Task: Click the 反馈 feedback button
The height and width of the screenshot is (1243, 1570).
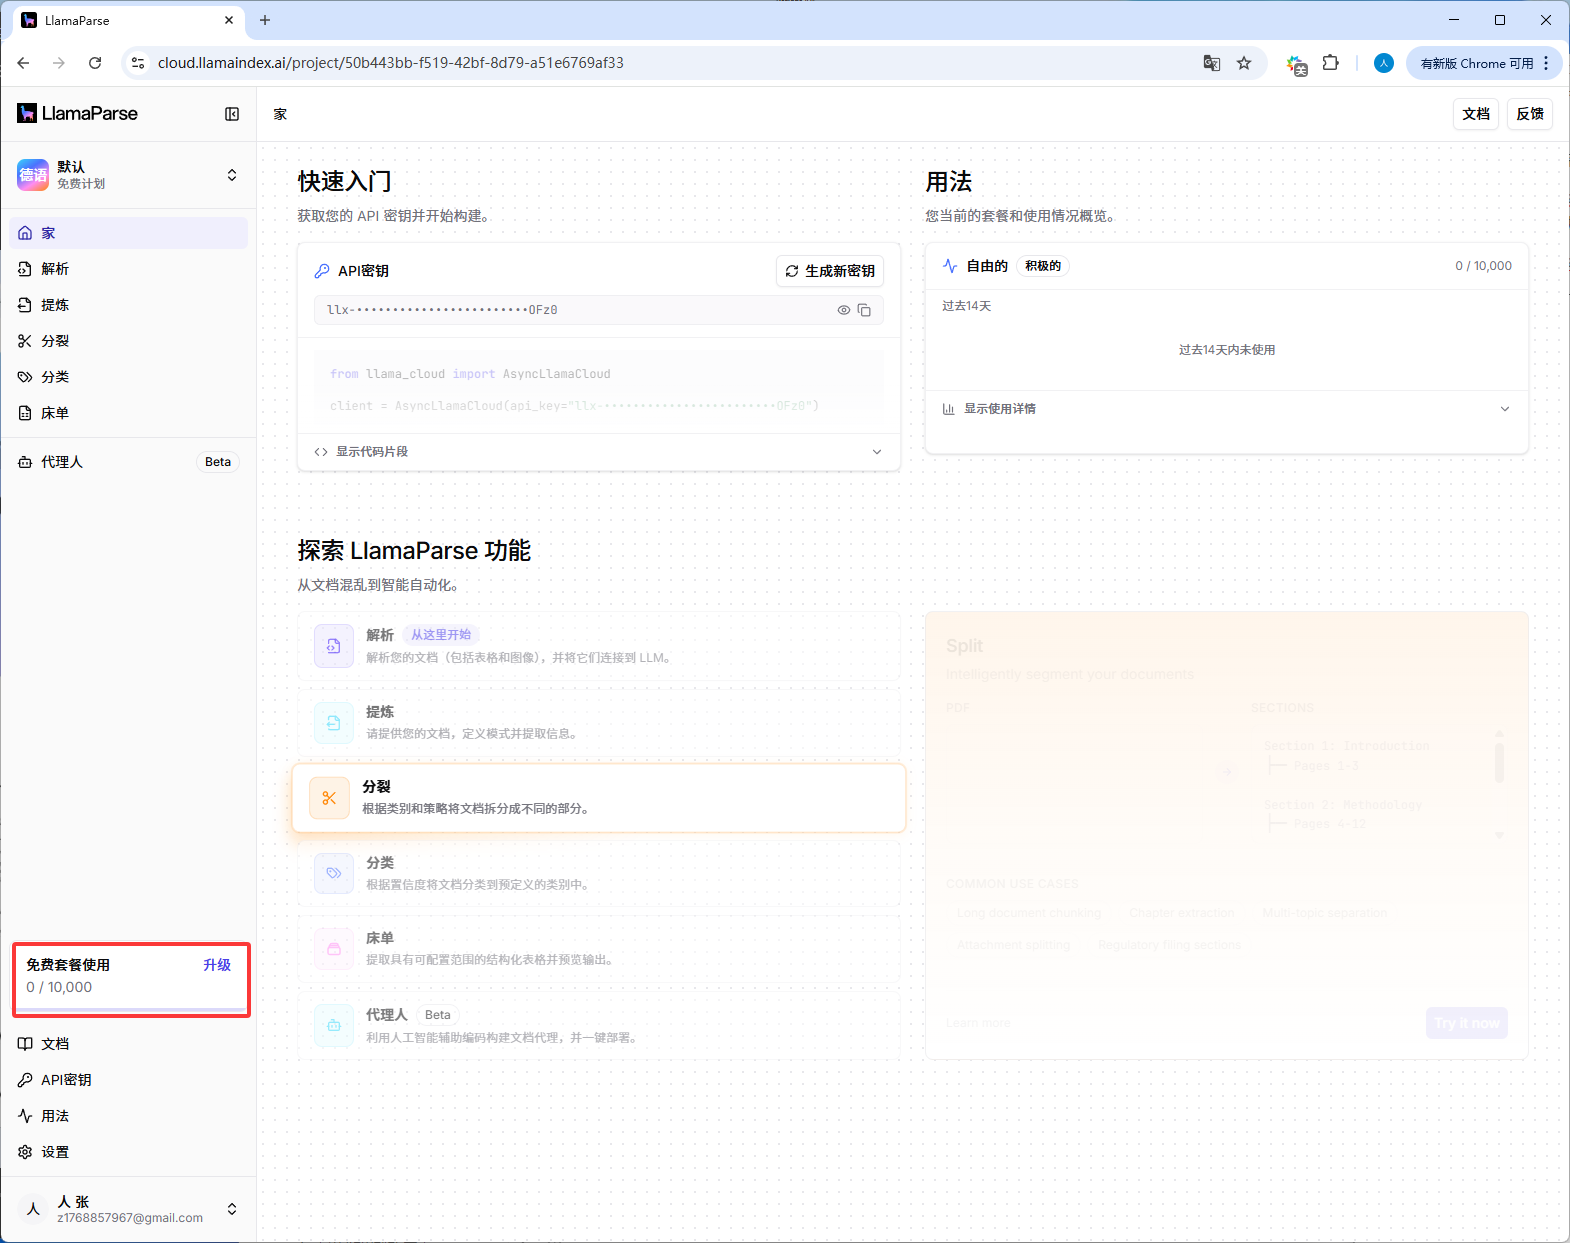Action: [1530, 114]
